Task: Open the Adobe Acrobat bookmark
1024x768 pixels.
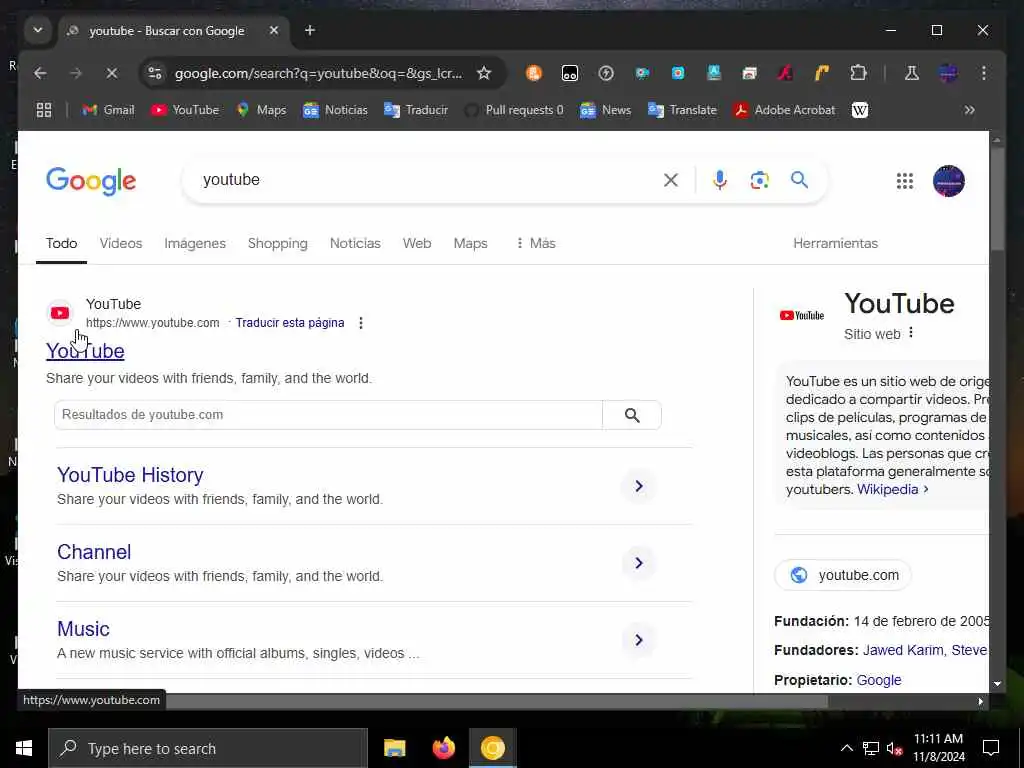Action: pyautogui.click(x=784, y=110)
